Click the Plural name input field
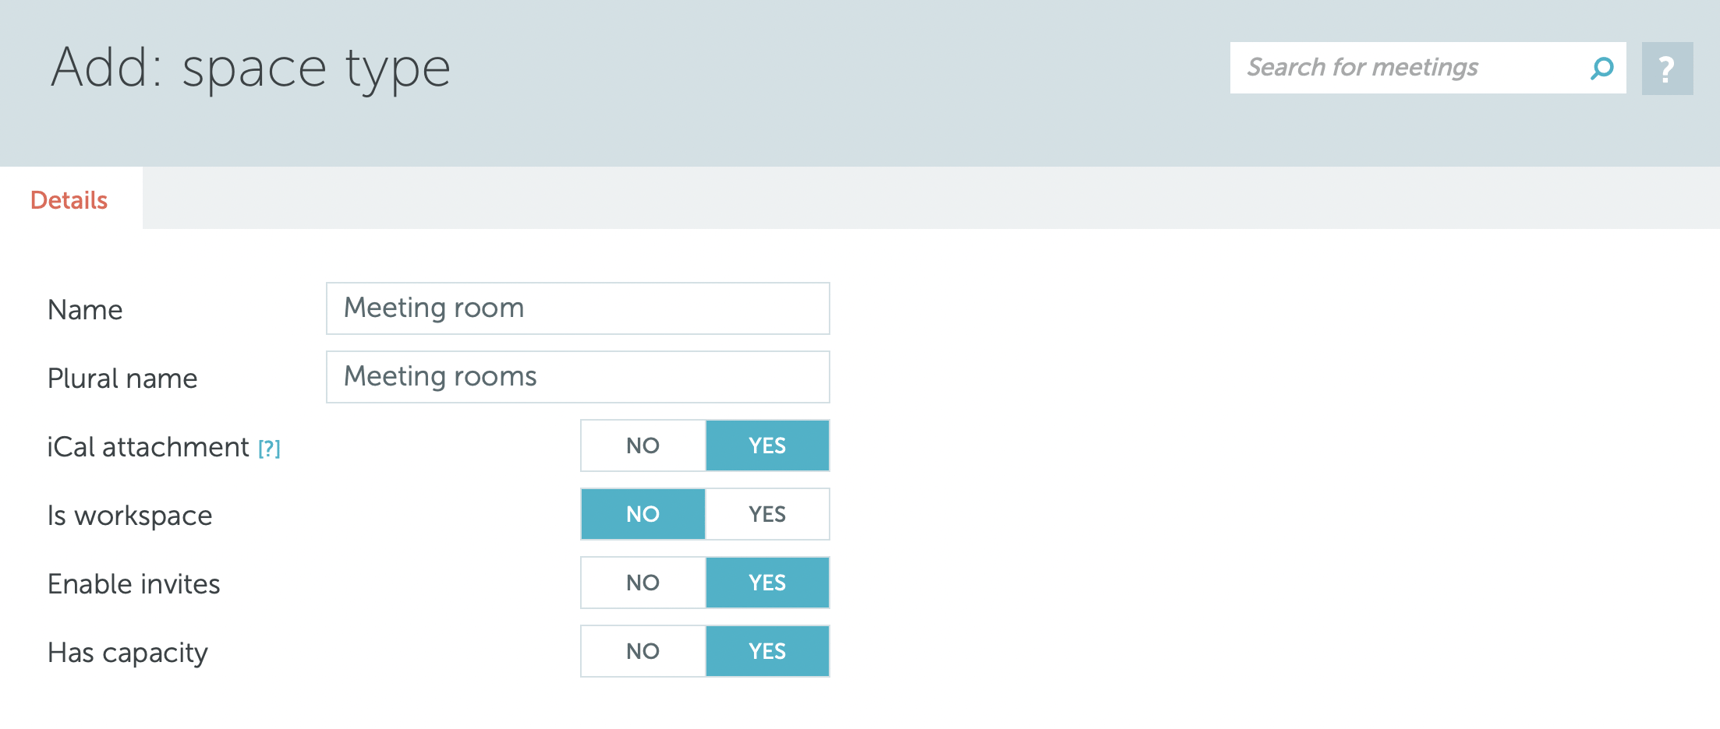This screenshot has width=1720, height=729. [578, 377]
